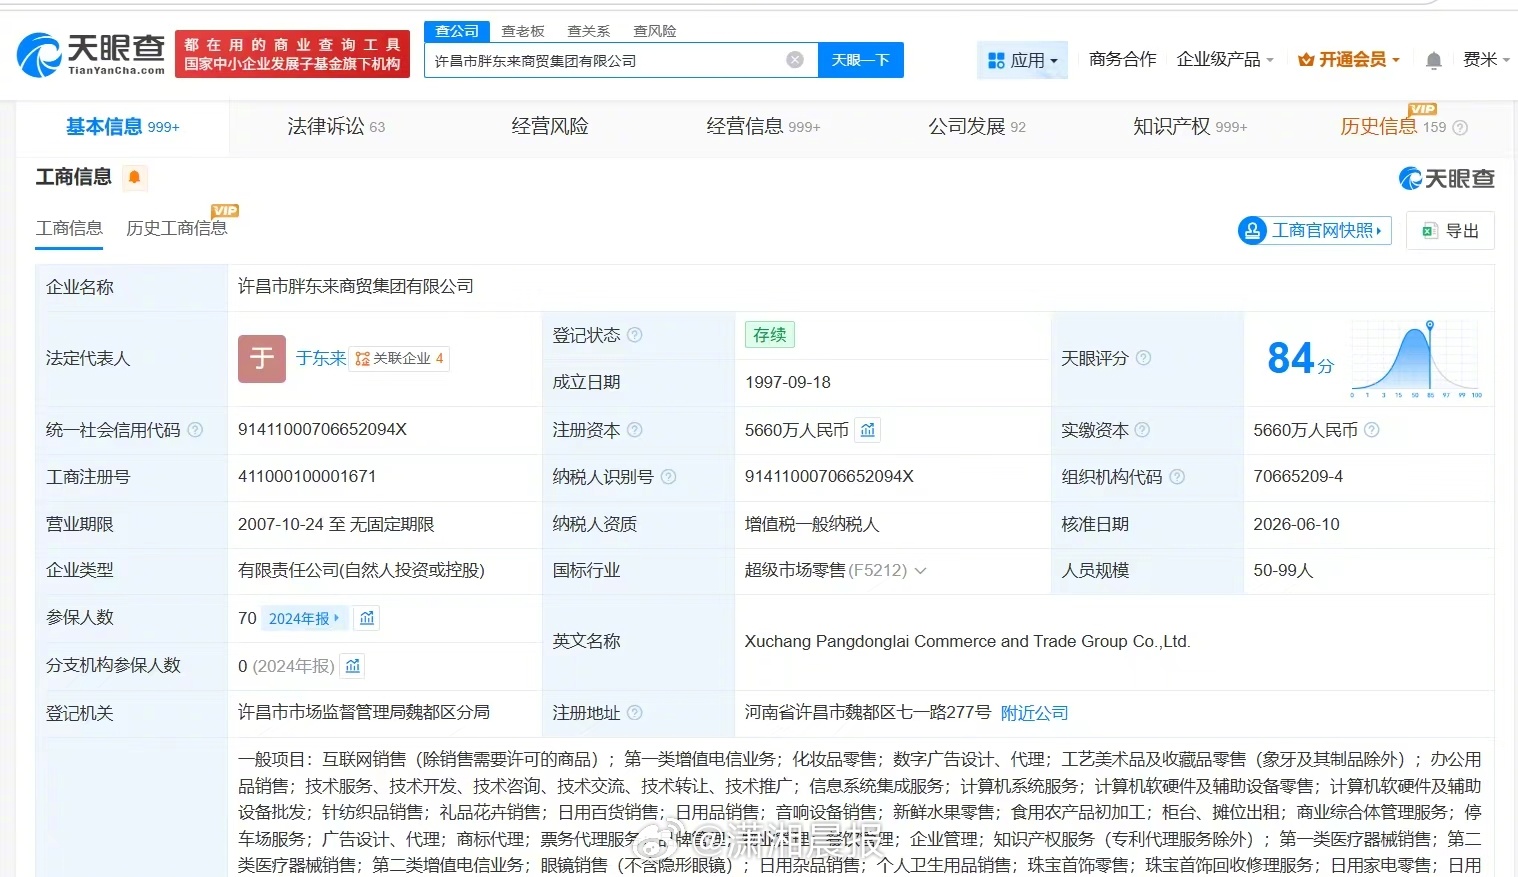
Task: Click the TianYanCha logo
Action: pos(91,54)
